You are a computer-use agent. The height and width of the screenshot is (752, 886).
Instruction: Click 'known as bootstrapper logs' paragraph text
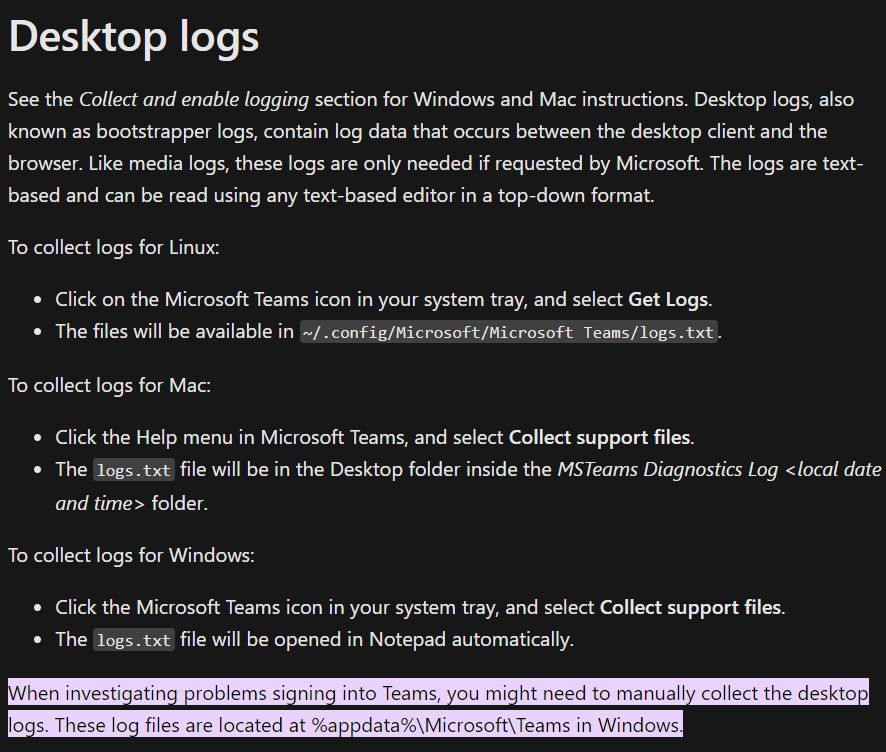point(133,132)
